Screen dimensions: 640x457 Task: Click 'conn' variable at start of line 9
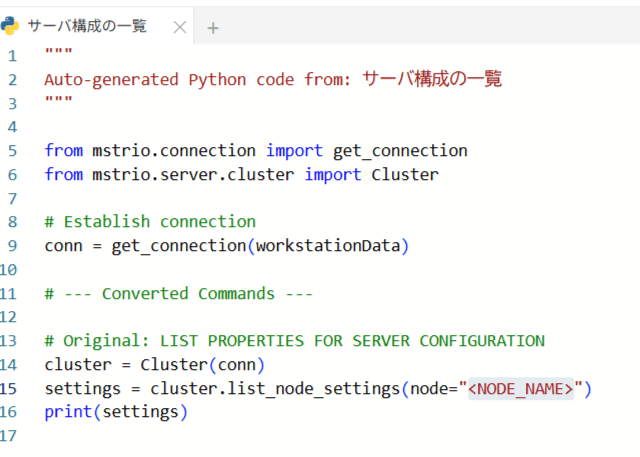click(x=64, y=246)
